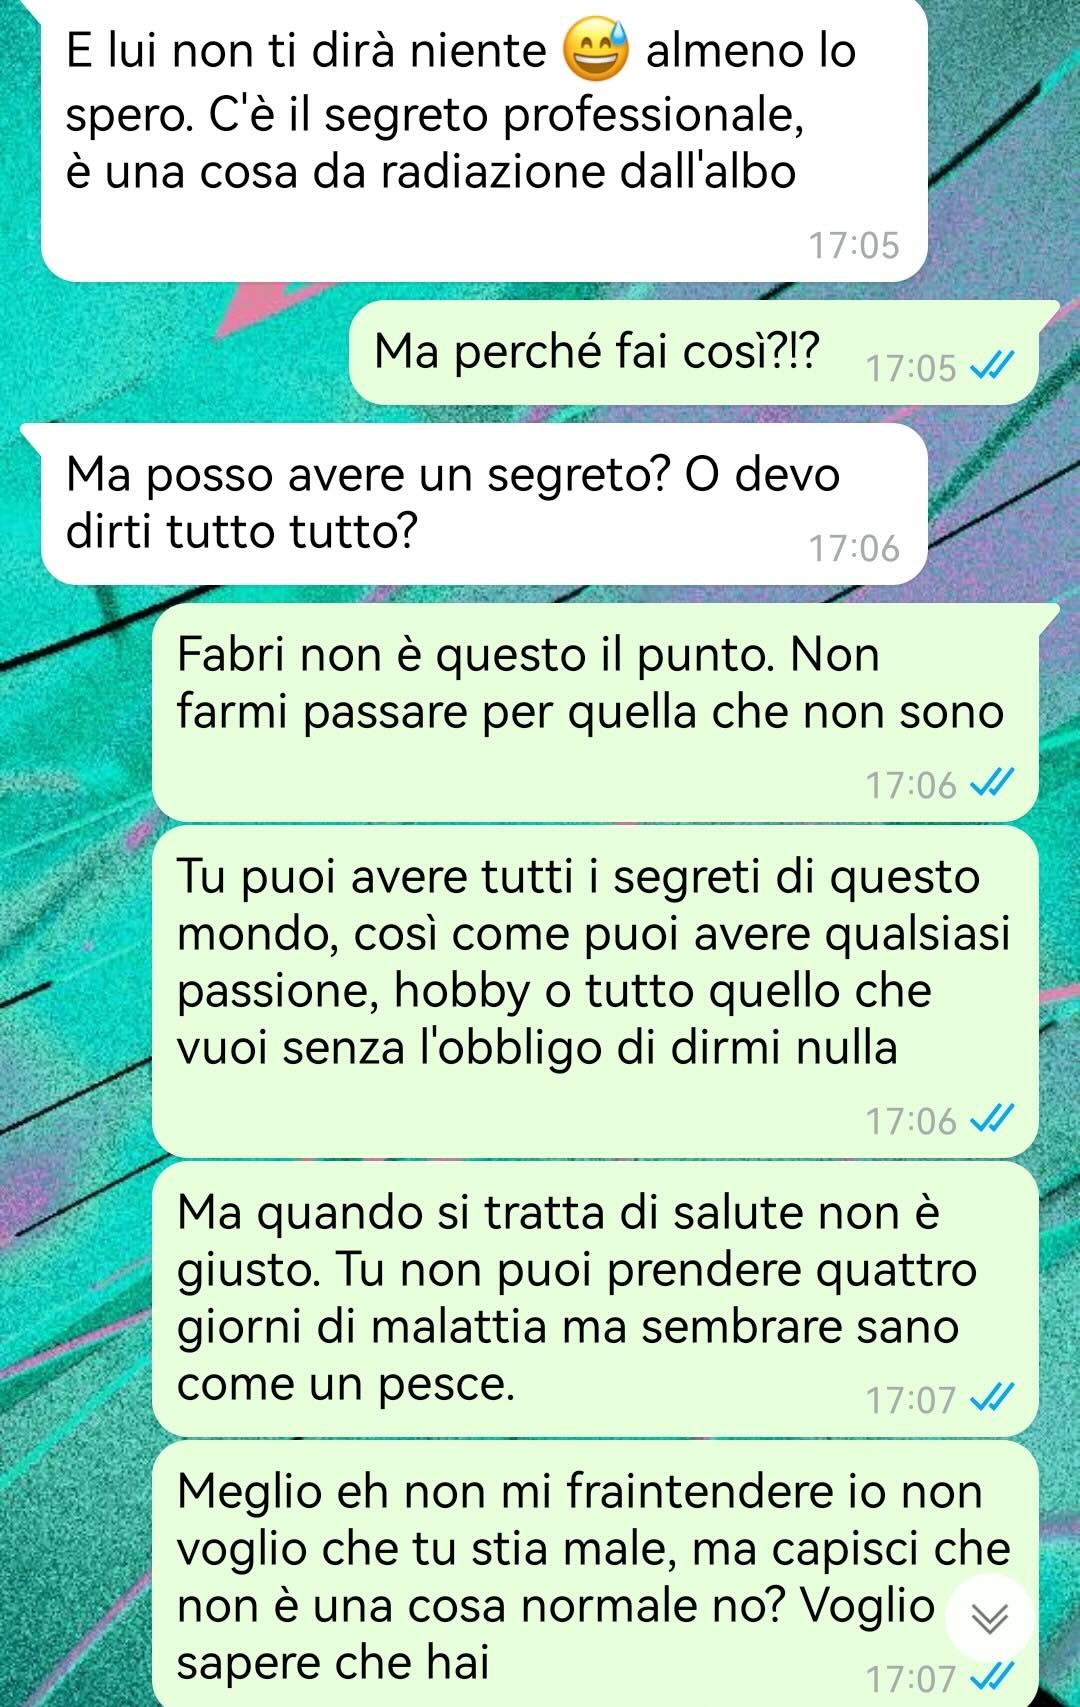Select the 'Ma perché fai così?!?' sent bubble
The width and height of the screenshot is (1080, 1707).
pos(694,353)
